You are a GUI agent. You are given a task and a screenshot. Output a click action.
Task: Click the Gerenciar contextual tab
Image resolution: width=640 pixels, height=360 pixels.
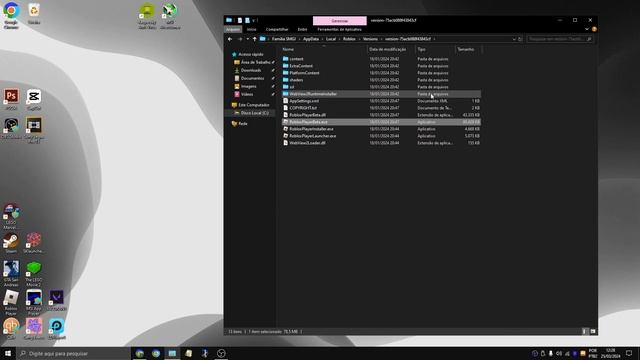click(x=340, y=20)
